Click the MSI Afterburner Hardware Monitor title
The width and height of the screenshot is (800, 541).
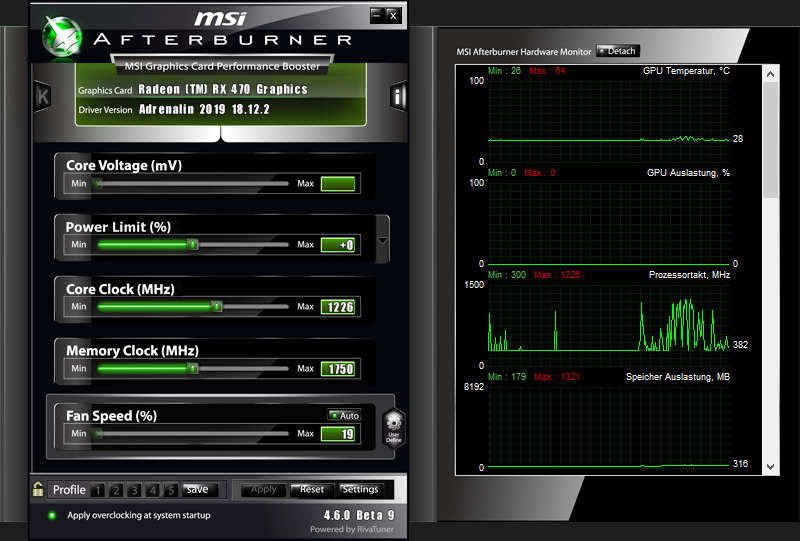pyautogui.click(x=524, y=52)
